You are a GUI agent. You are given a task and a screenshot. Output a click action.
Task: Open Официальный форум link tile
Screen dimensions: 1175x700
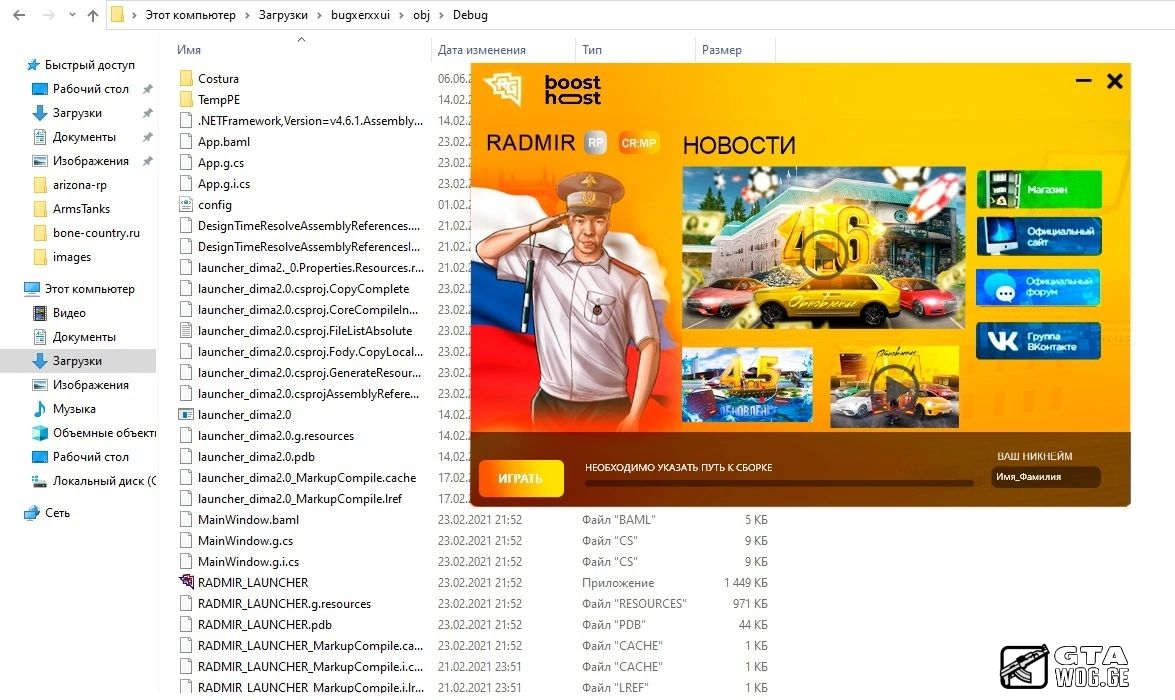click(1039, 288)
